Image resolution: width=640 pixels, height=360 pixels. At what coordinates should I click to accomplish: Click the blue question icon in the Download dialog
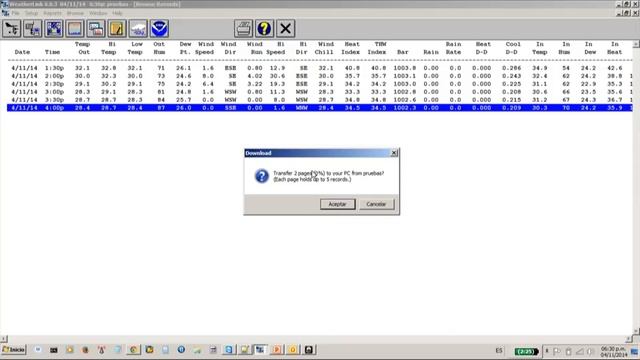[262, 176]
